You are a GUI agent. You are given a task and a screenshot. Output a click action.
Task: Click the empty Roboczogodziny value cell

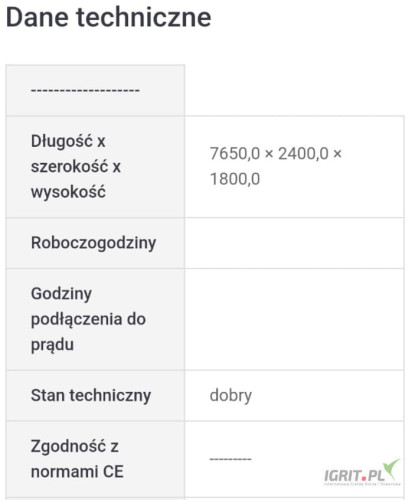tap(294, 243)
